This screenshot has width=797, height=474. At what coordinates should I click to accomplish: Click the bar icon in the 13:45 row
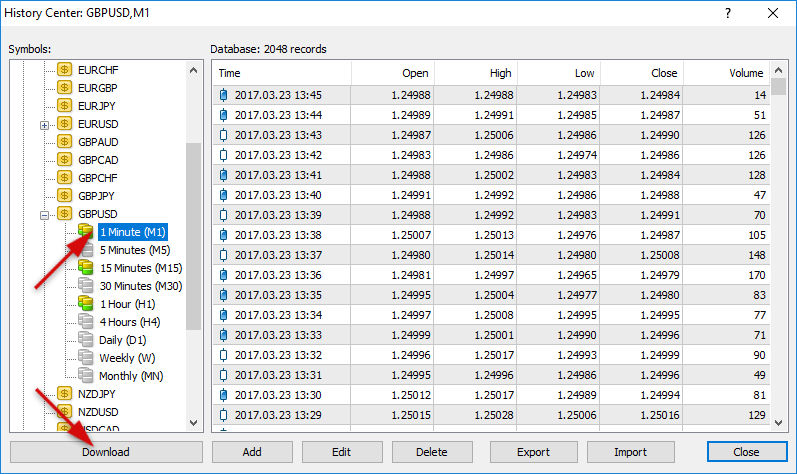point(223,96)
